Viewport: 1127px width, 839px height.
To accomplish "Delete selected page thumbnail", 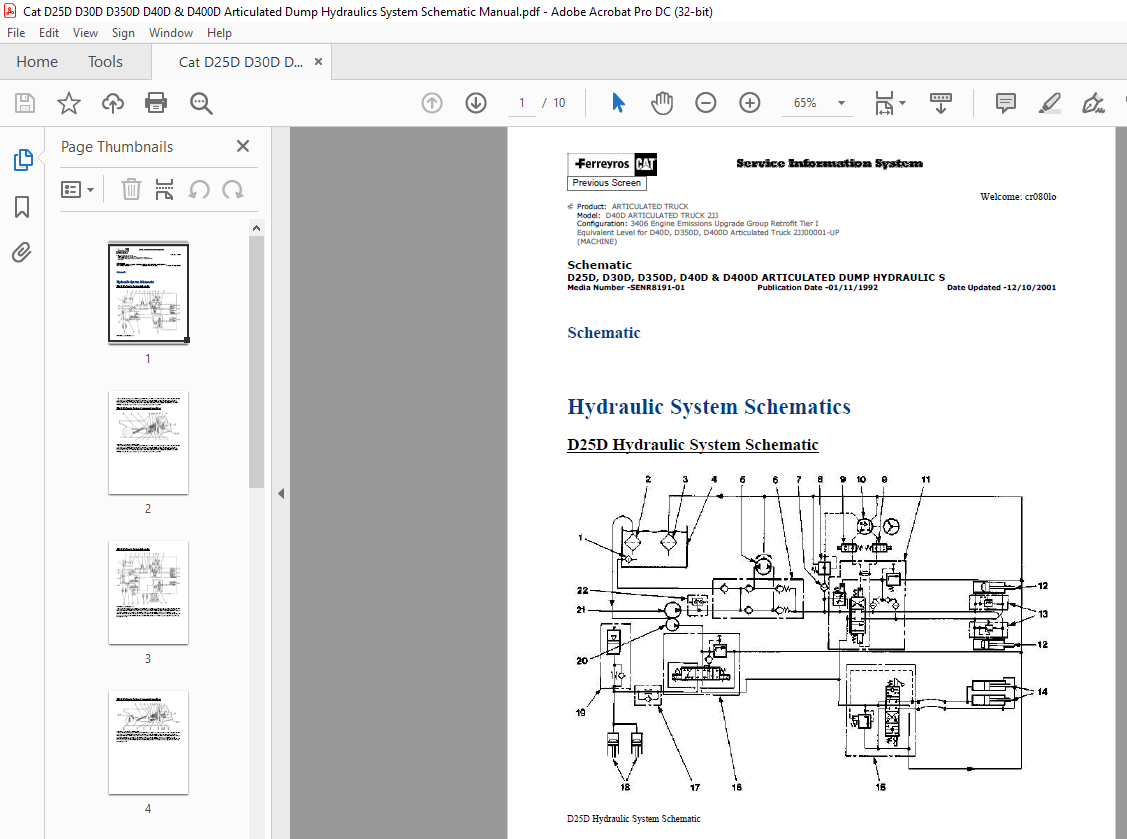I will pos(131,190).
